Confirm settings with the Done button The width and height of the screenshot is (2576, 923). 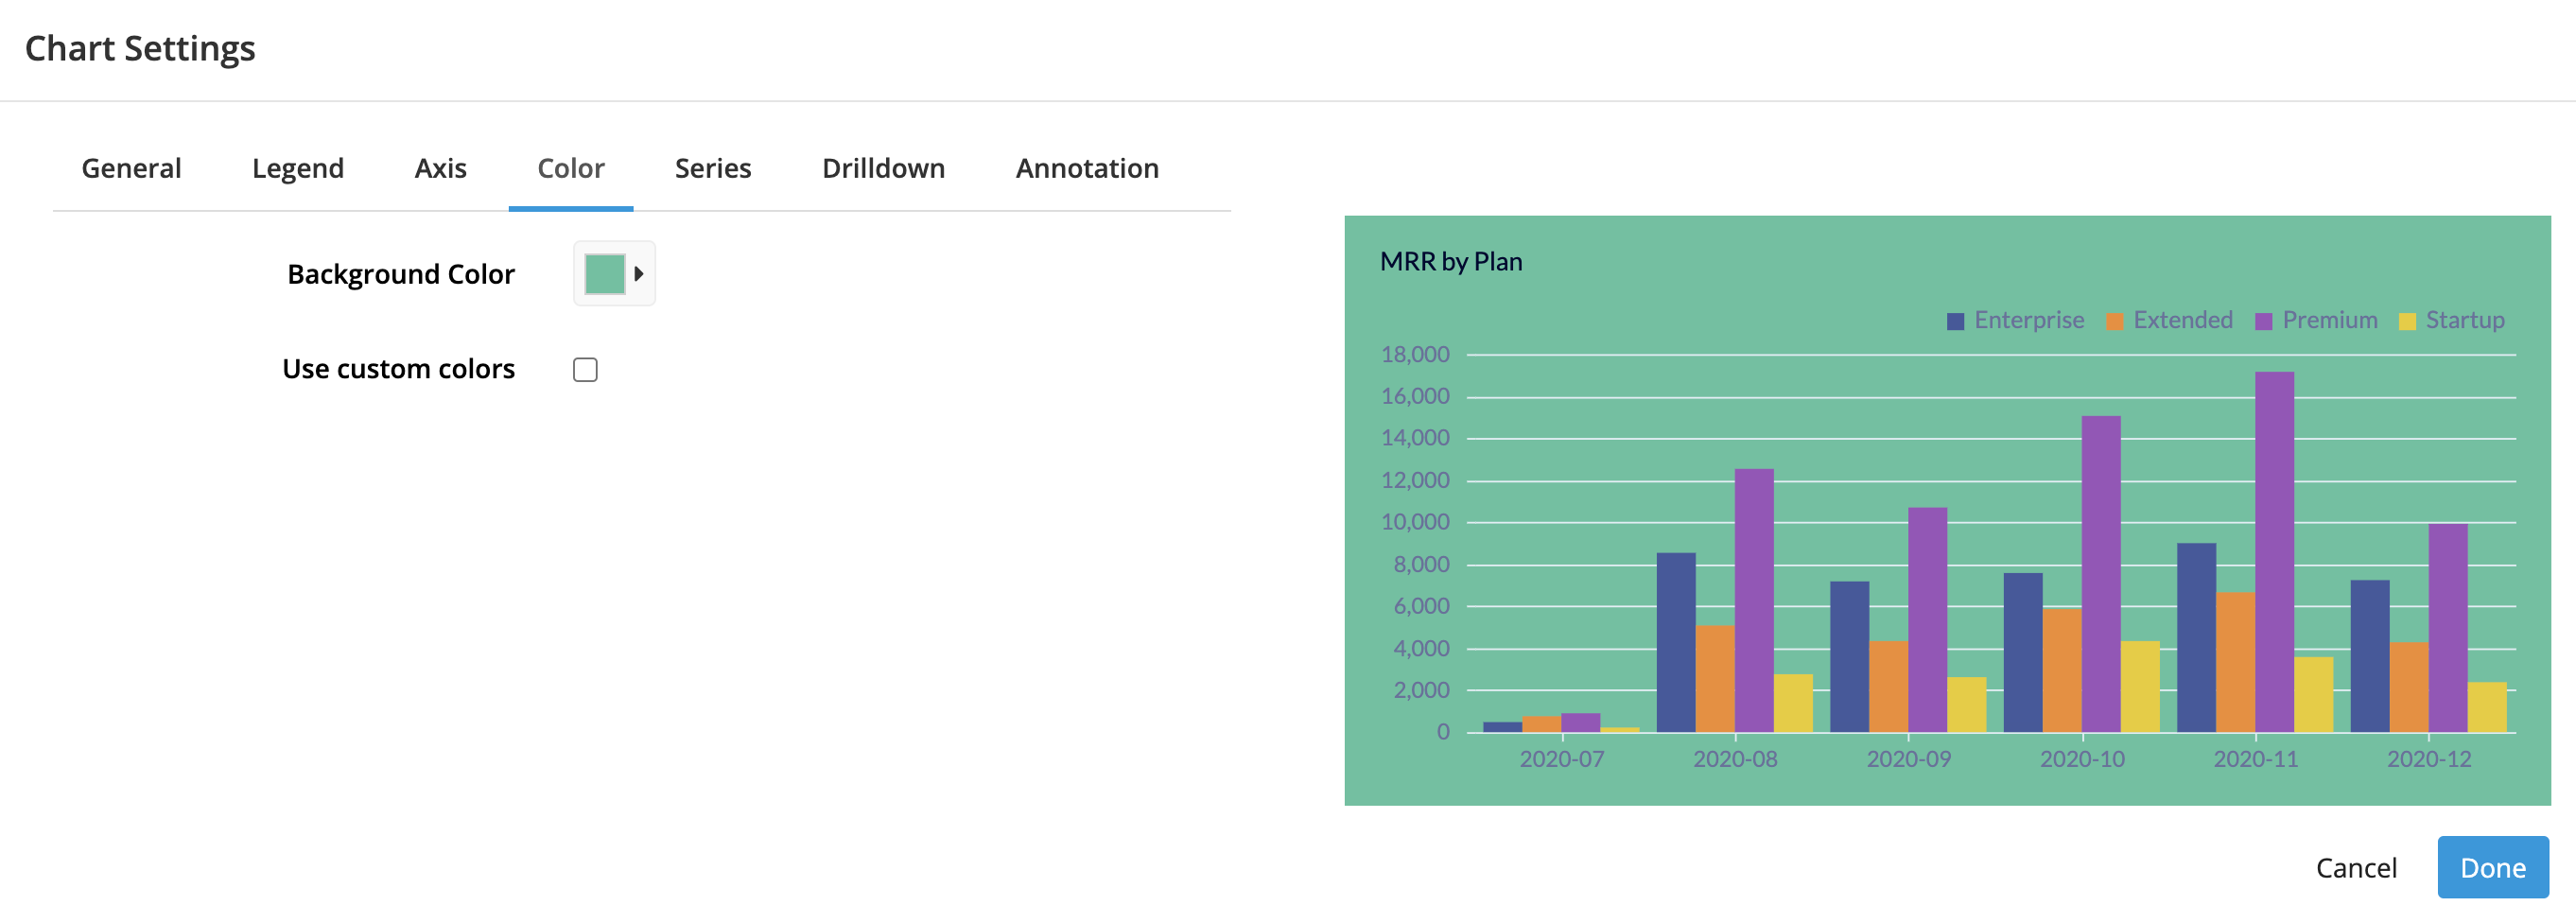pyautogui.click(x=2492, y=868)
